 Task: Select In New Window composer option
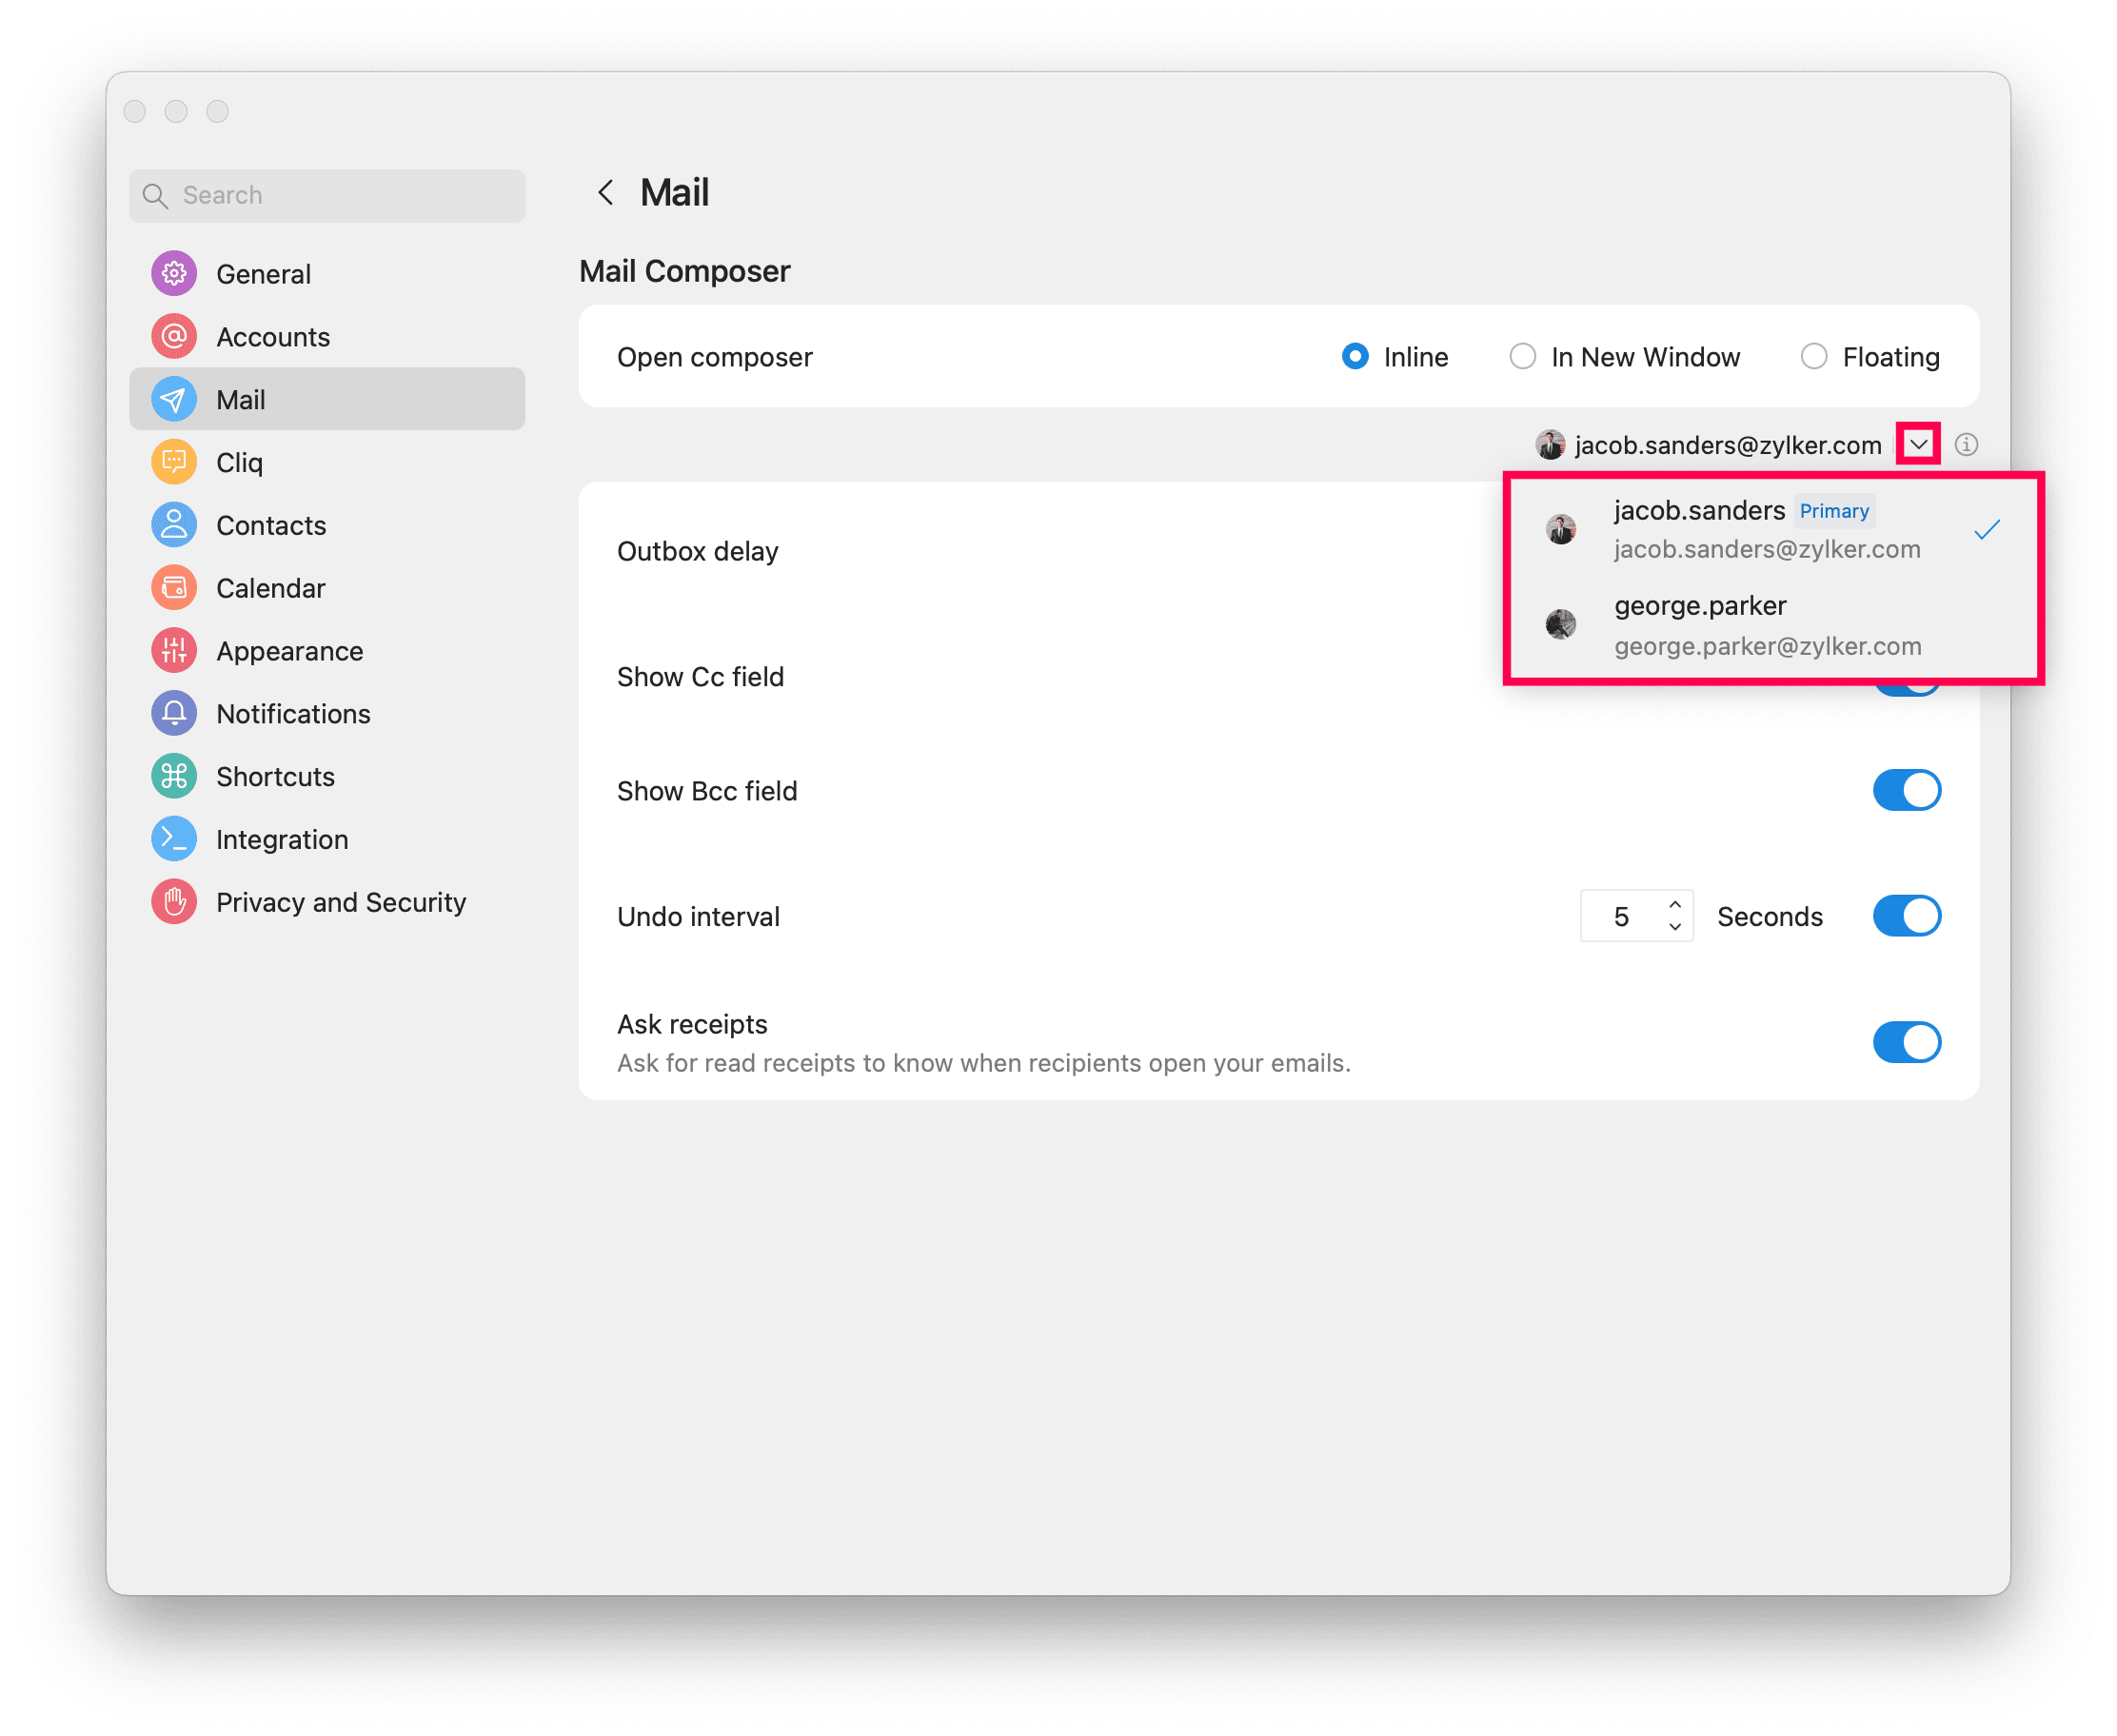pos(1522,357)
